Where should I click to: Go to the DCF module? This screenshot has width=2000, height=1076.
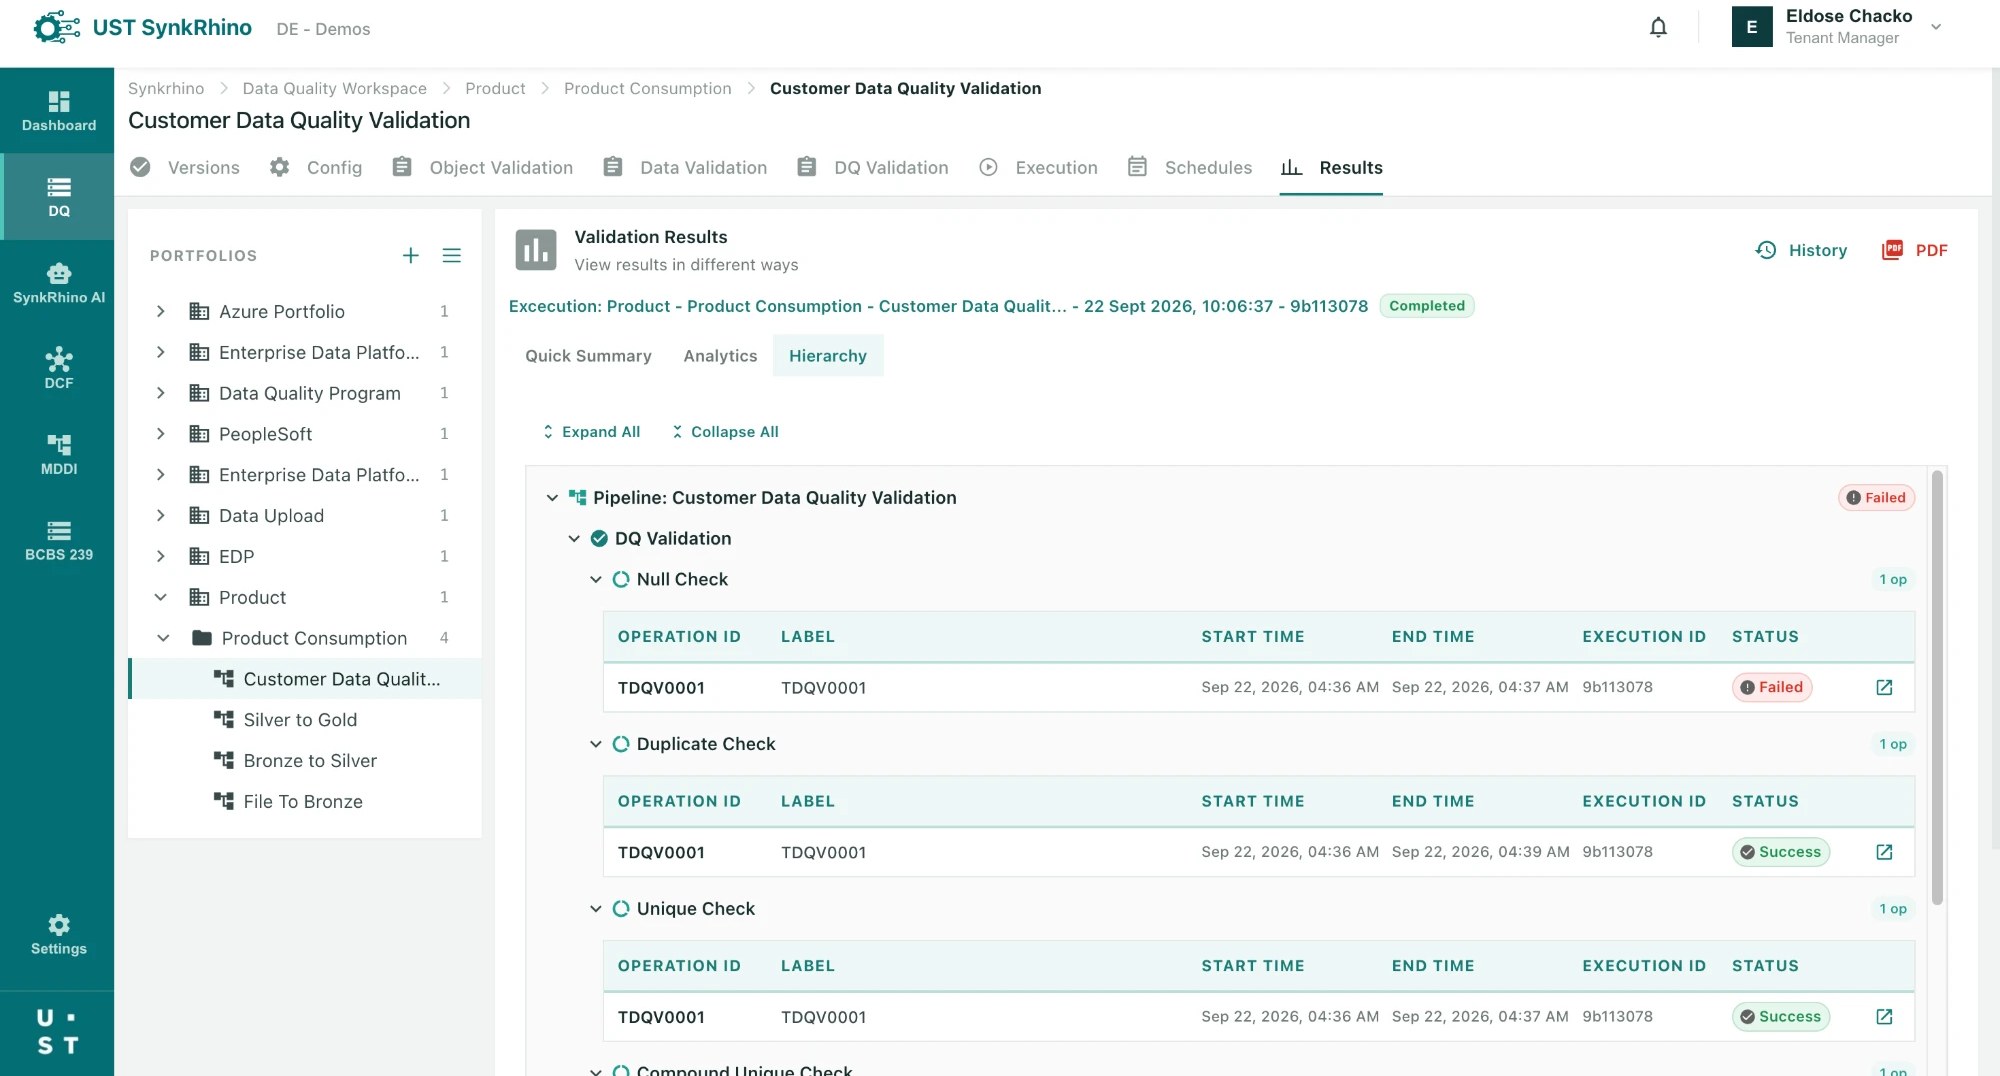pos(59,369)
